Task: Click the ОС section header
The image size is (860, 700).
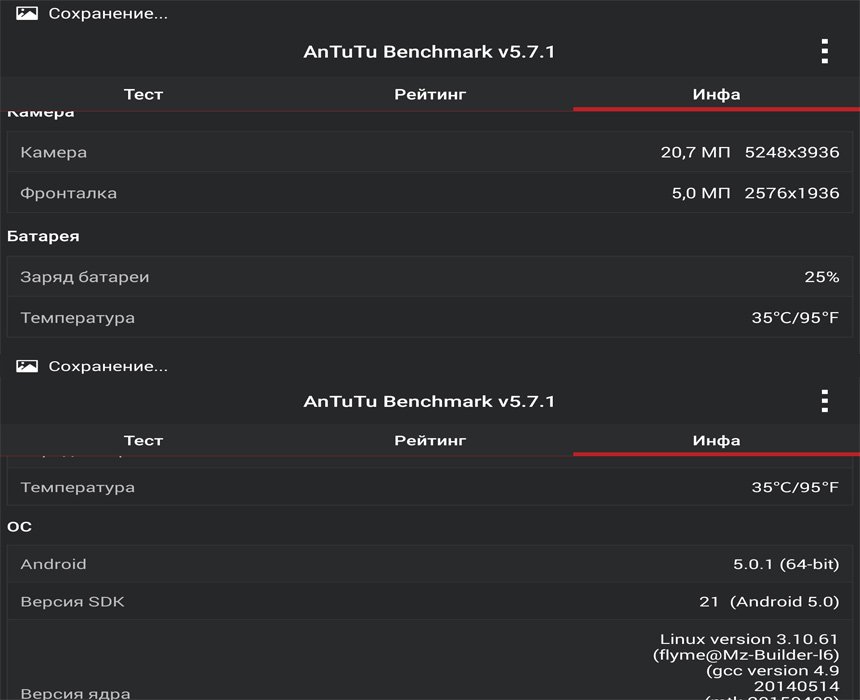Action: [x=20, y=526]
